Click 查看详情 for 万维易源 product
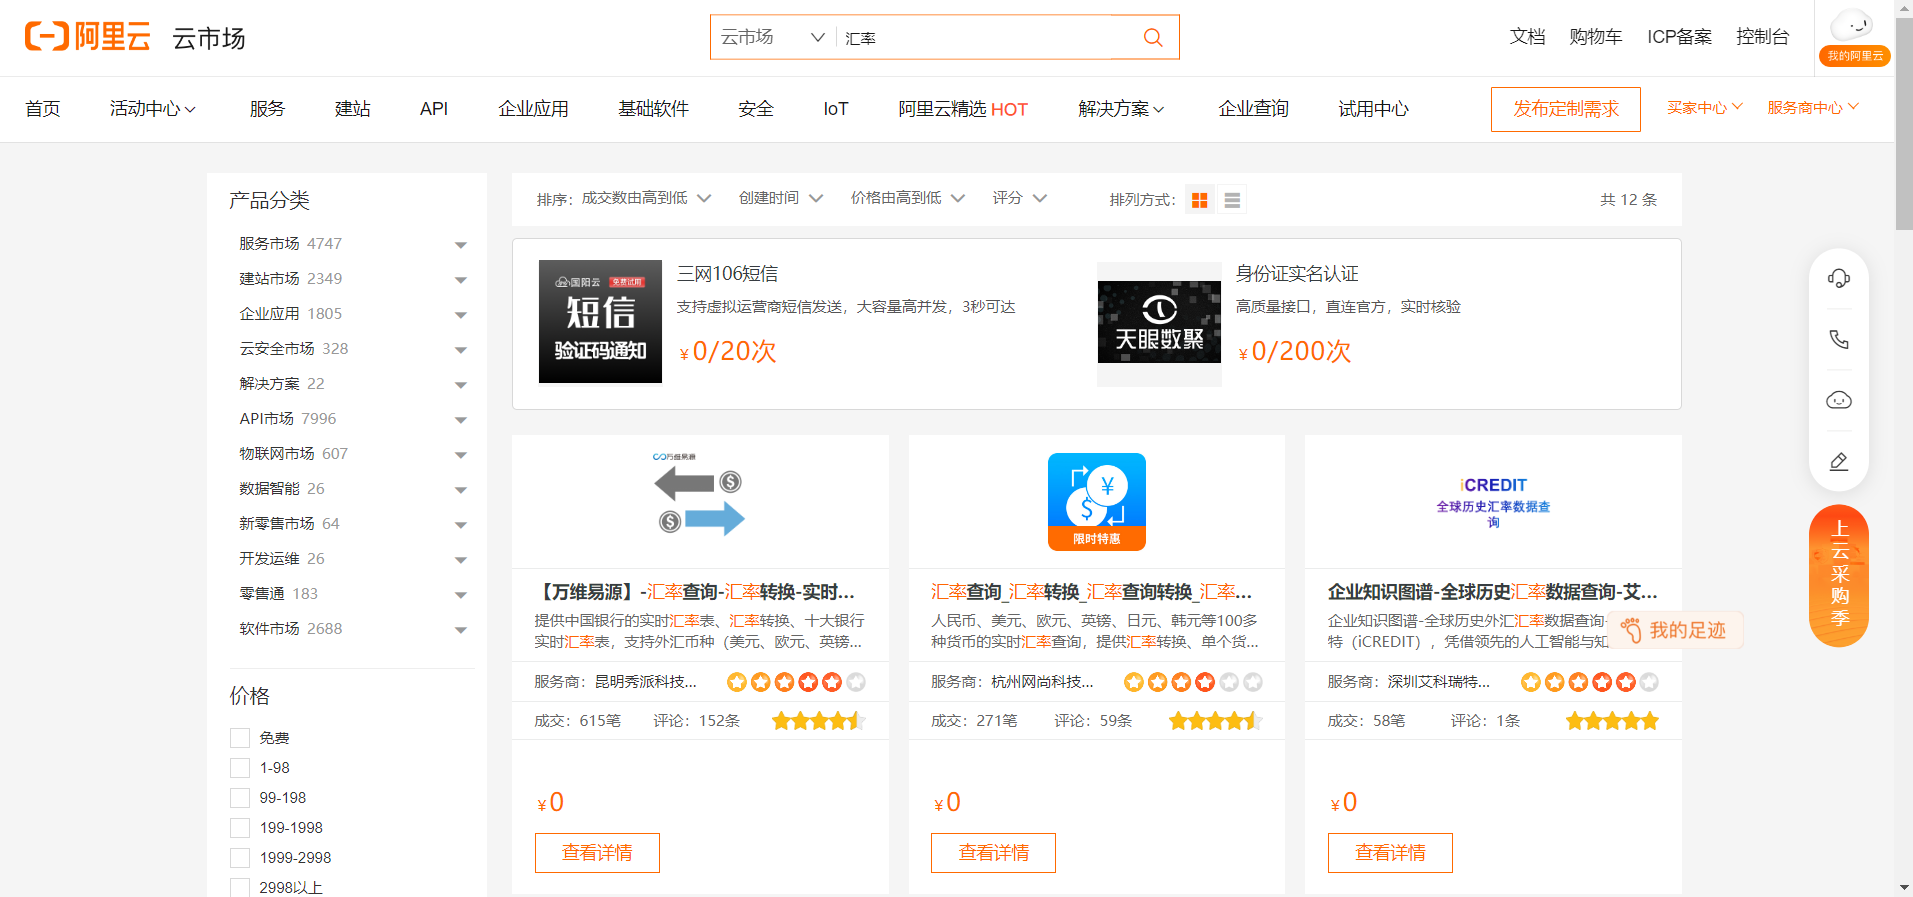Screen dimensions: 1913x897 pyautogui.click(x=597, y=853)
